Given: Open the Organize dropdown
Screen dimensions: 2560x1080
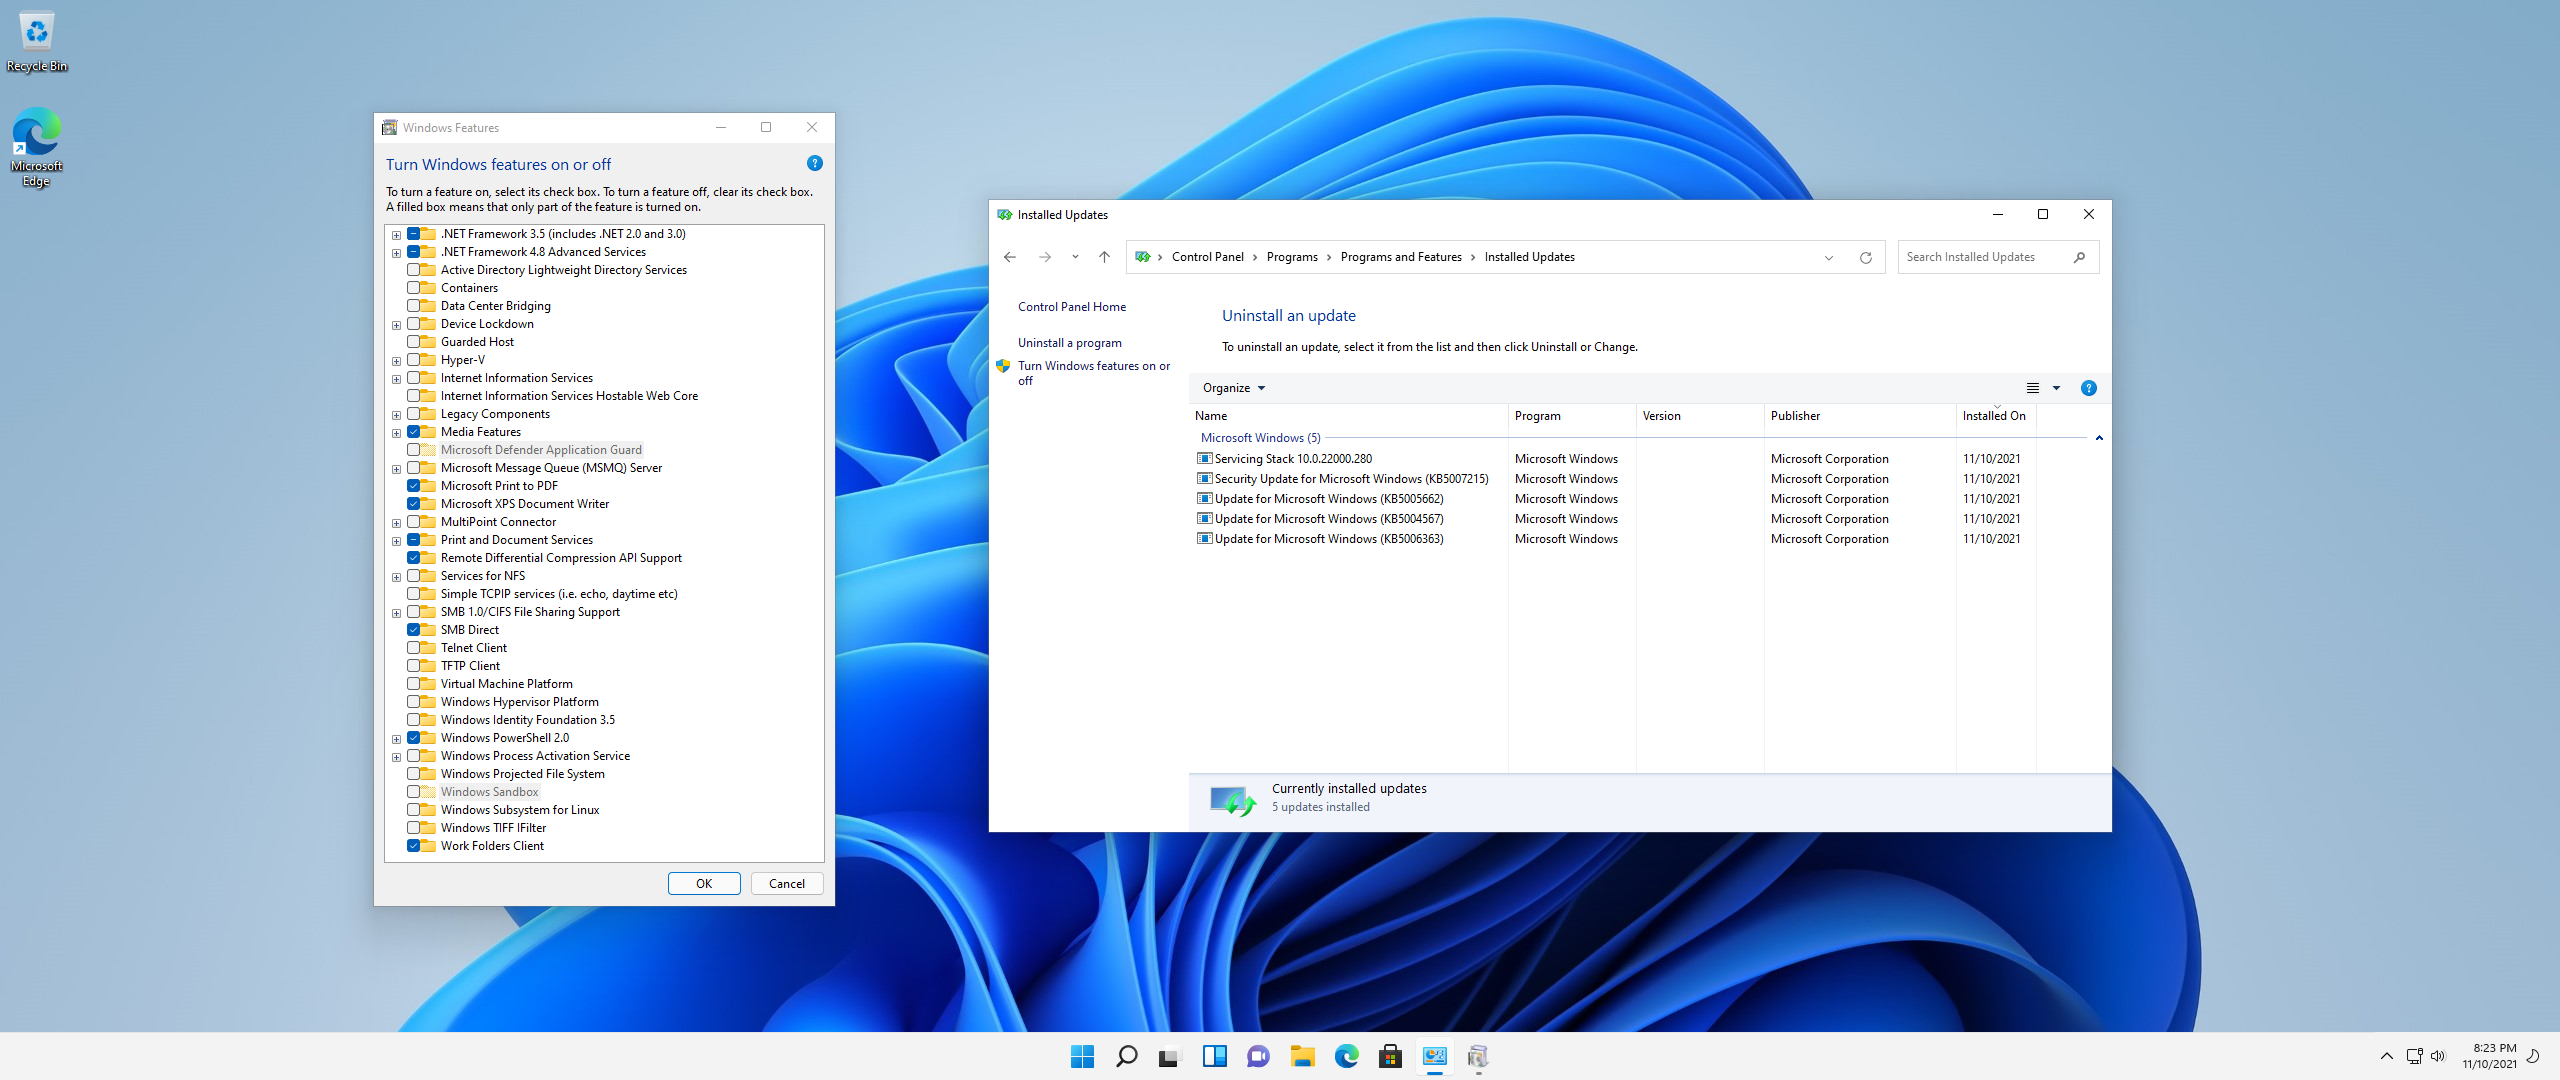Looking at the screenshot, I should tap(1233, 388).
